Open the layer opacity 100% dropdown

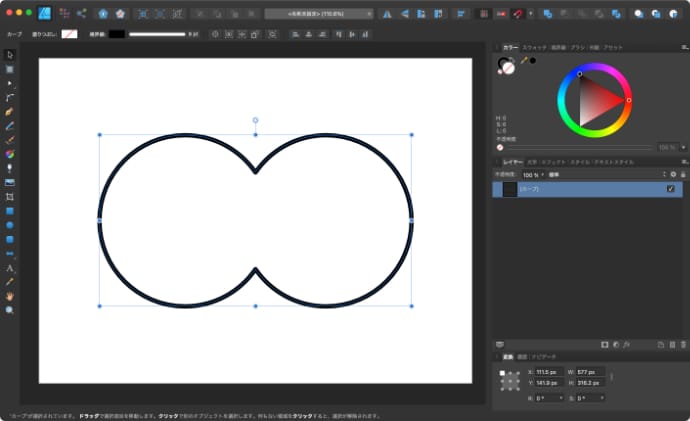531,174
